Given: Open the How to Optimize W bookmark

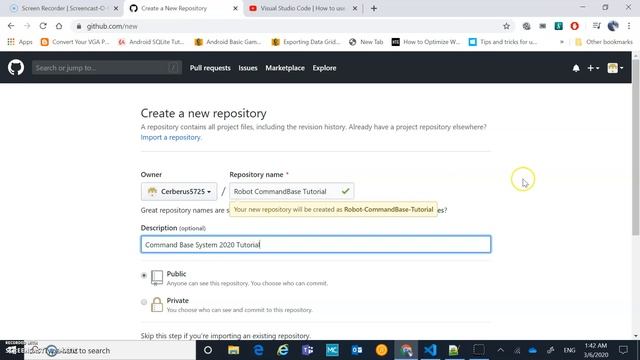Looking at the screenshot, I should pyautogui.click(x=426, y=42).
